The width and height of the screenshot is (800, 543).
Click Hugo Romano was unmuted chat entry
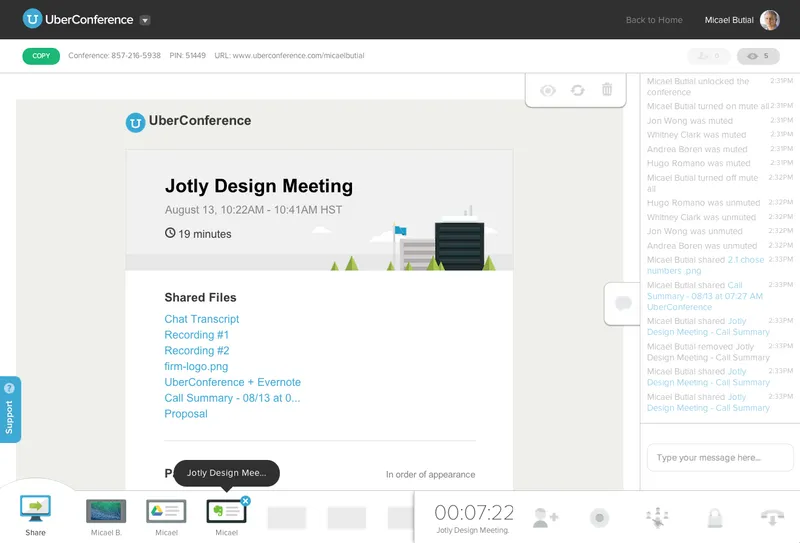tap(704, 203)
